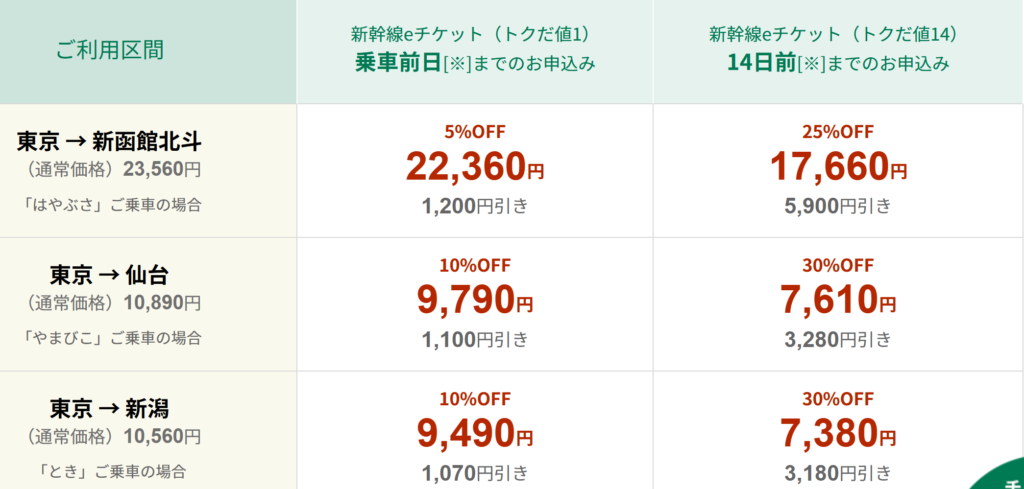Select the トクだ値14 column header

click(839, 52)
